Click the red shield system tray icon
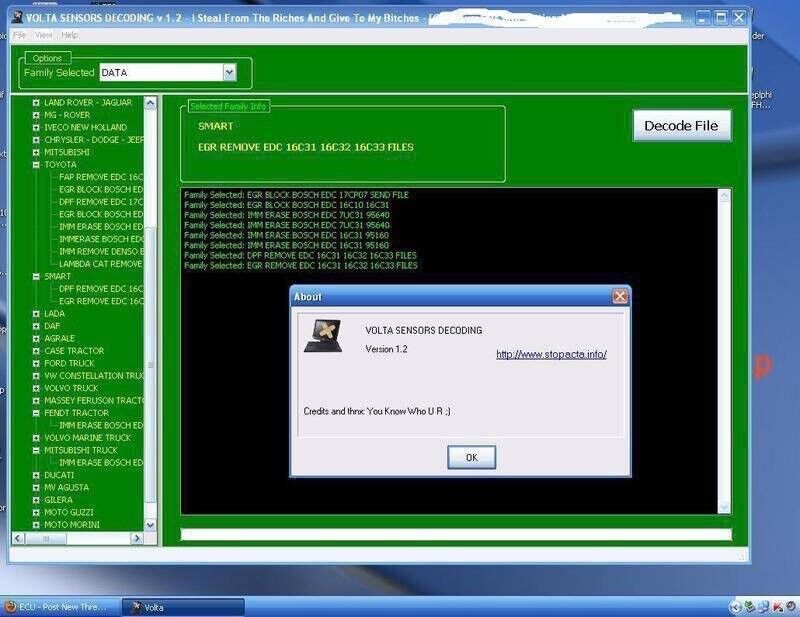 778,607
